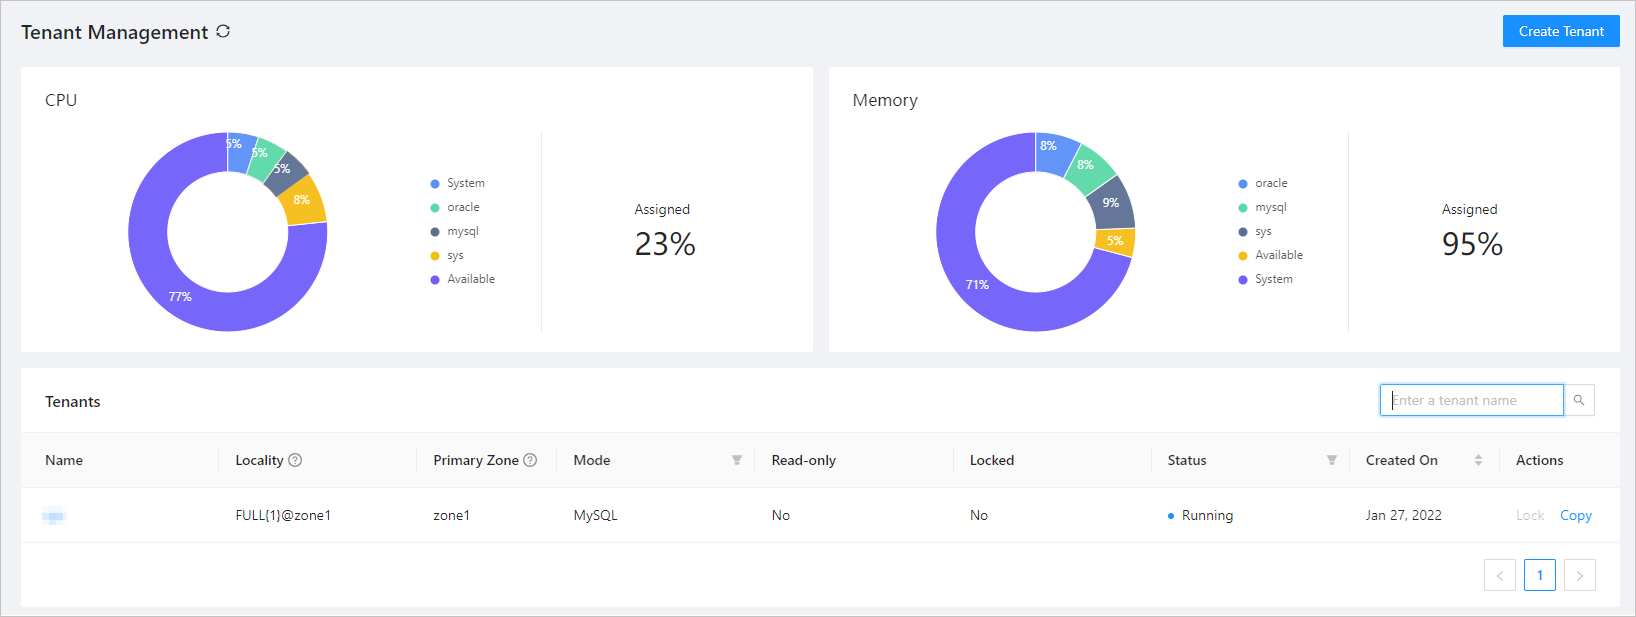Viewport: 1636px width, 617px height.
Task: Click the purple 77% segment of CPU donut
Action: (x=180, y=297)
